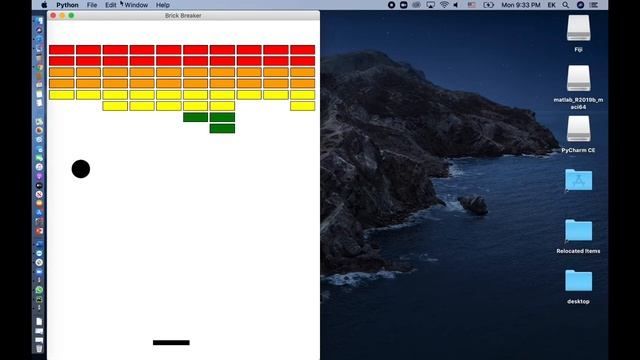Open the File menu
640x360 pixels.
click(x=92, y=5)
